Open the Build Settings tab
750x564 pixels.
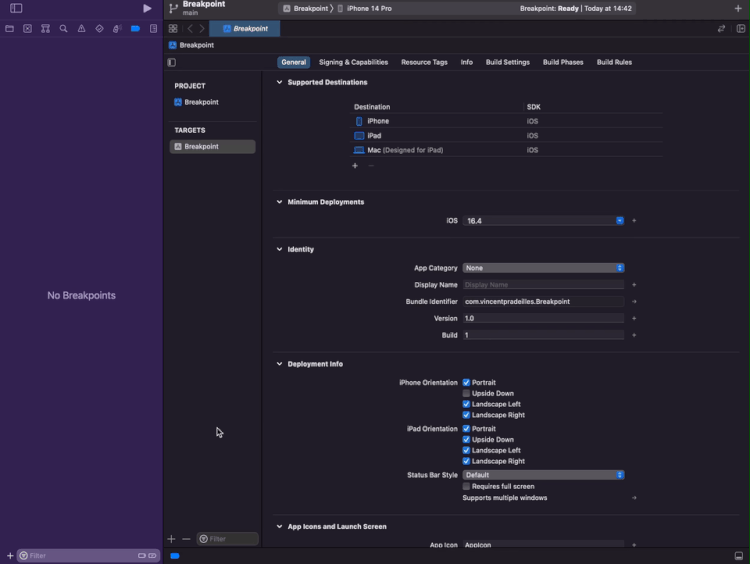(x=507, y=62)
